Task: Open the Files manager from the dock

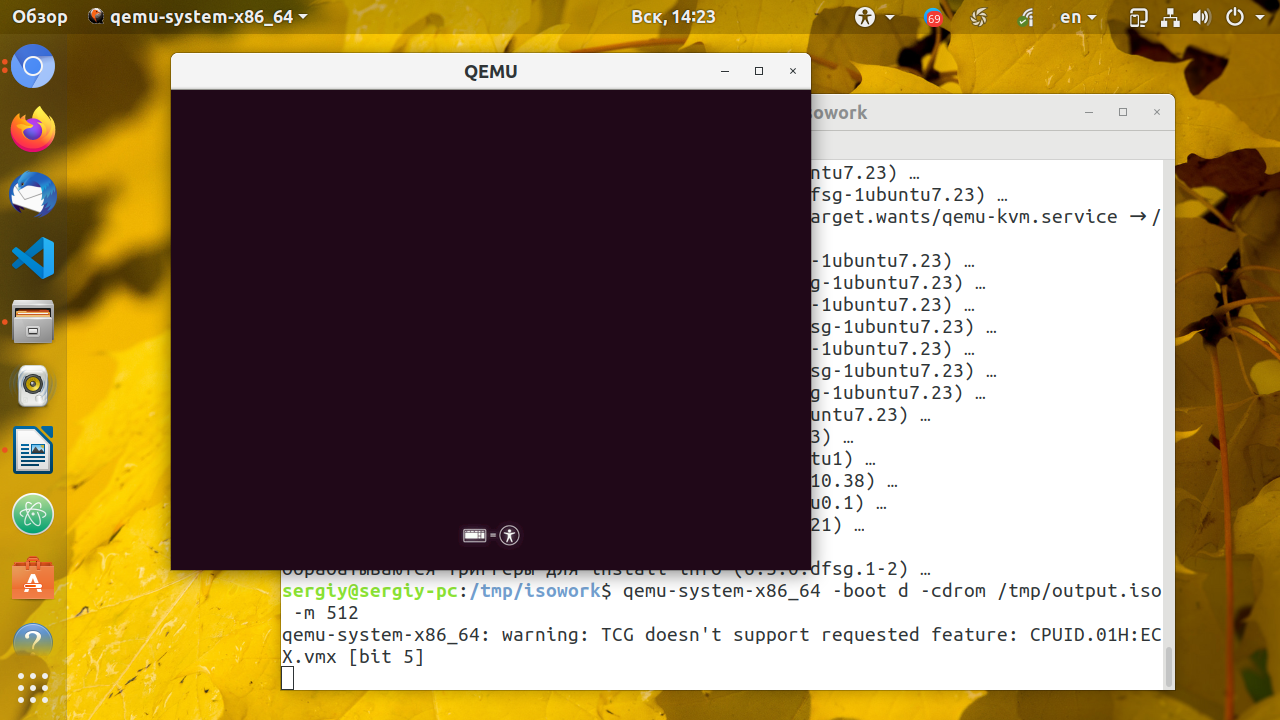Action: 33,322
